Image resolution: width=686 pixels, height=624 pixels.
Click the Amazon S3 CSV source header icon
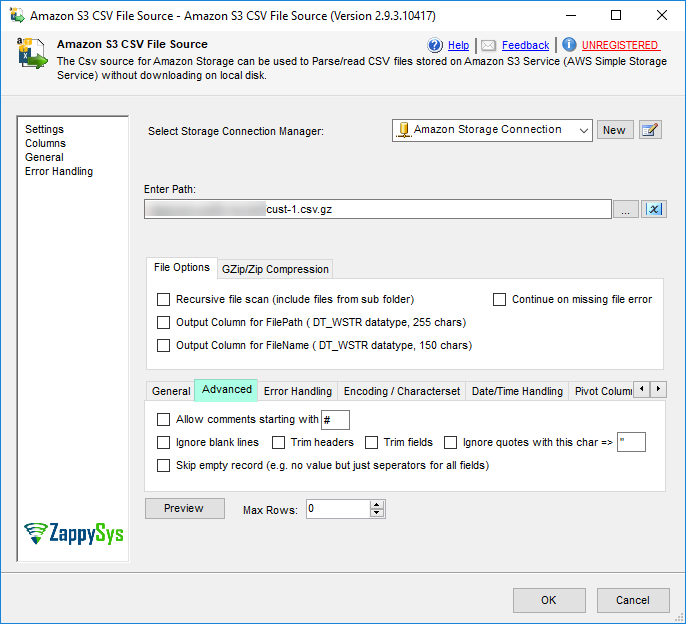coord(32,53)
